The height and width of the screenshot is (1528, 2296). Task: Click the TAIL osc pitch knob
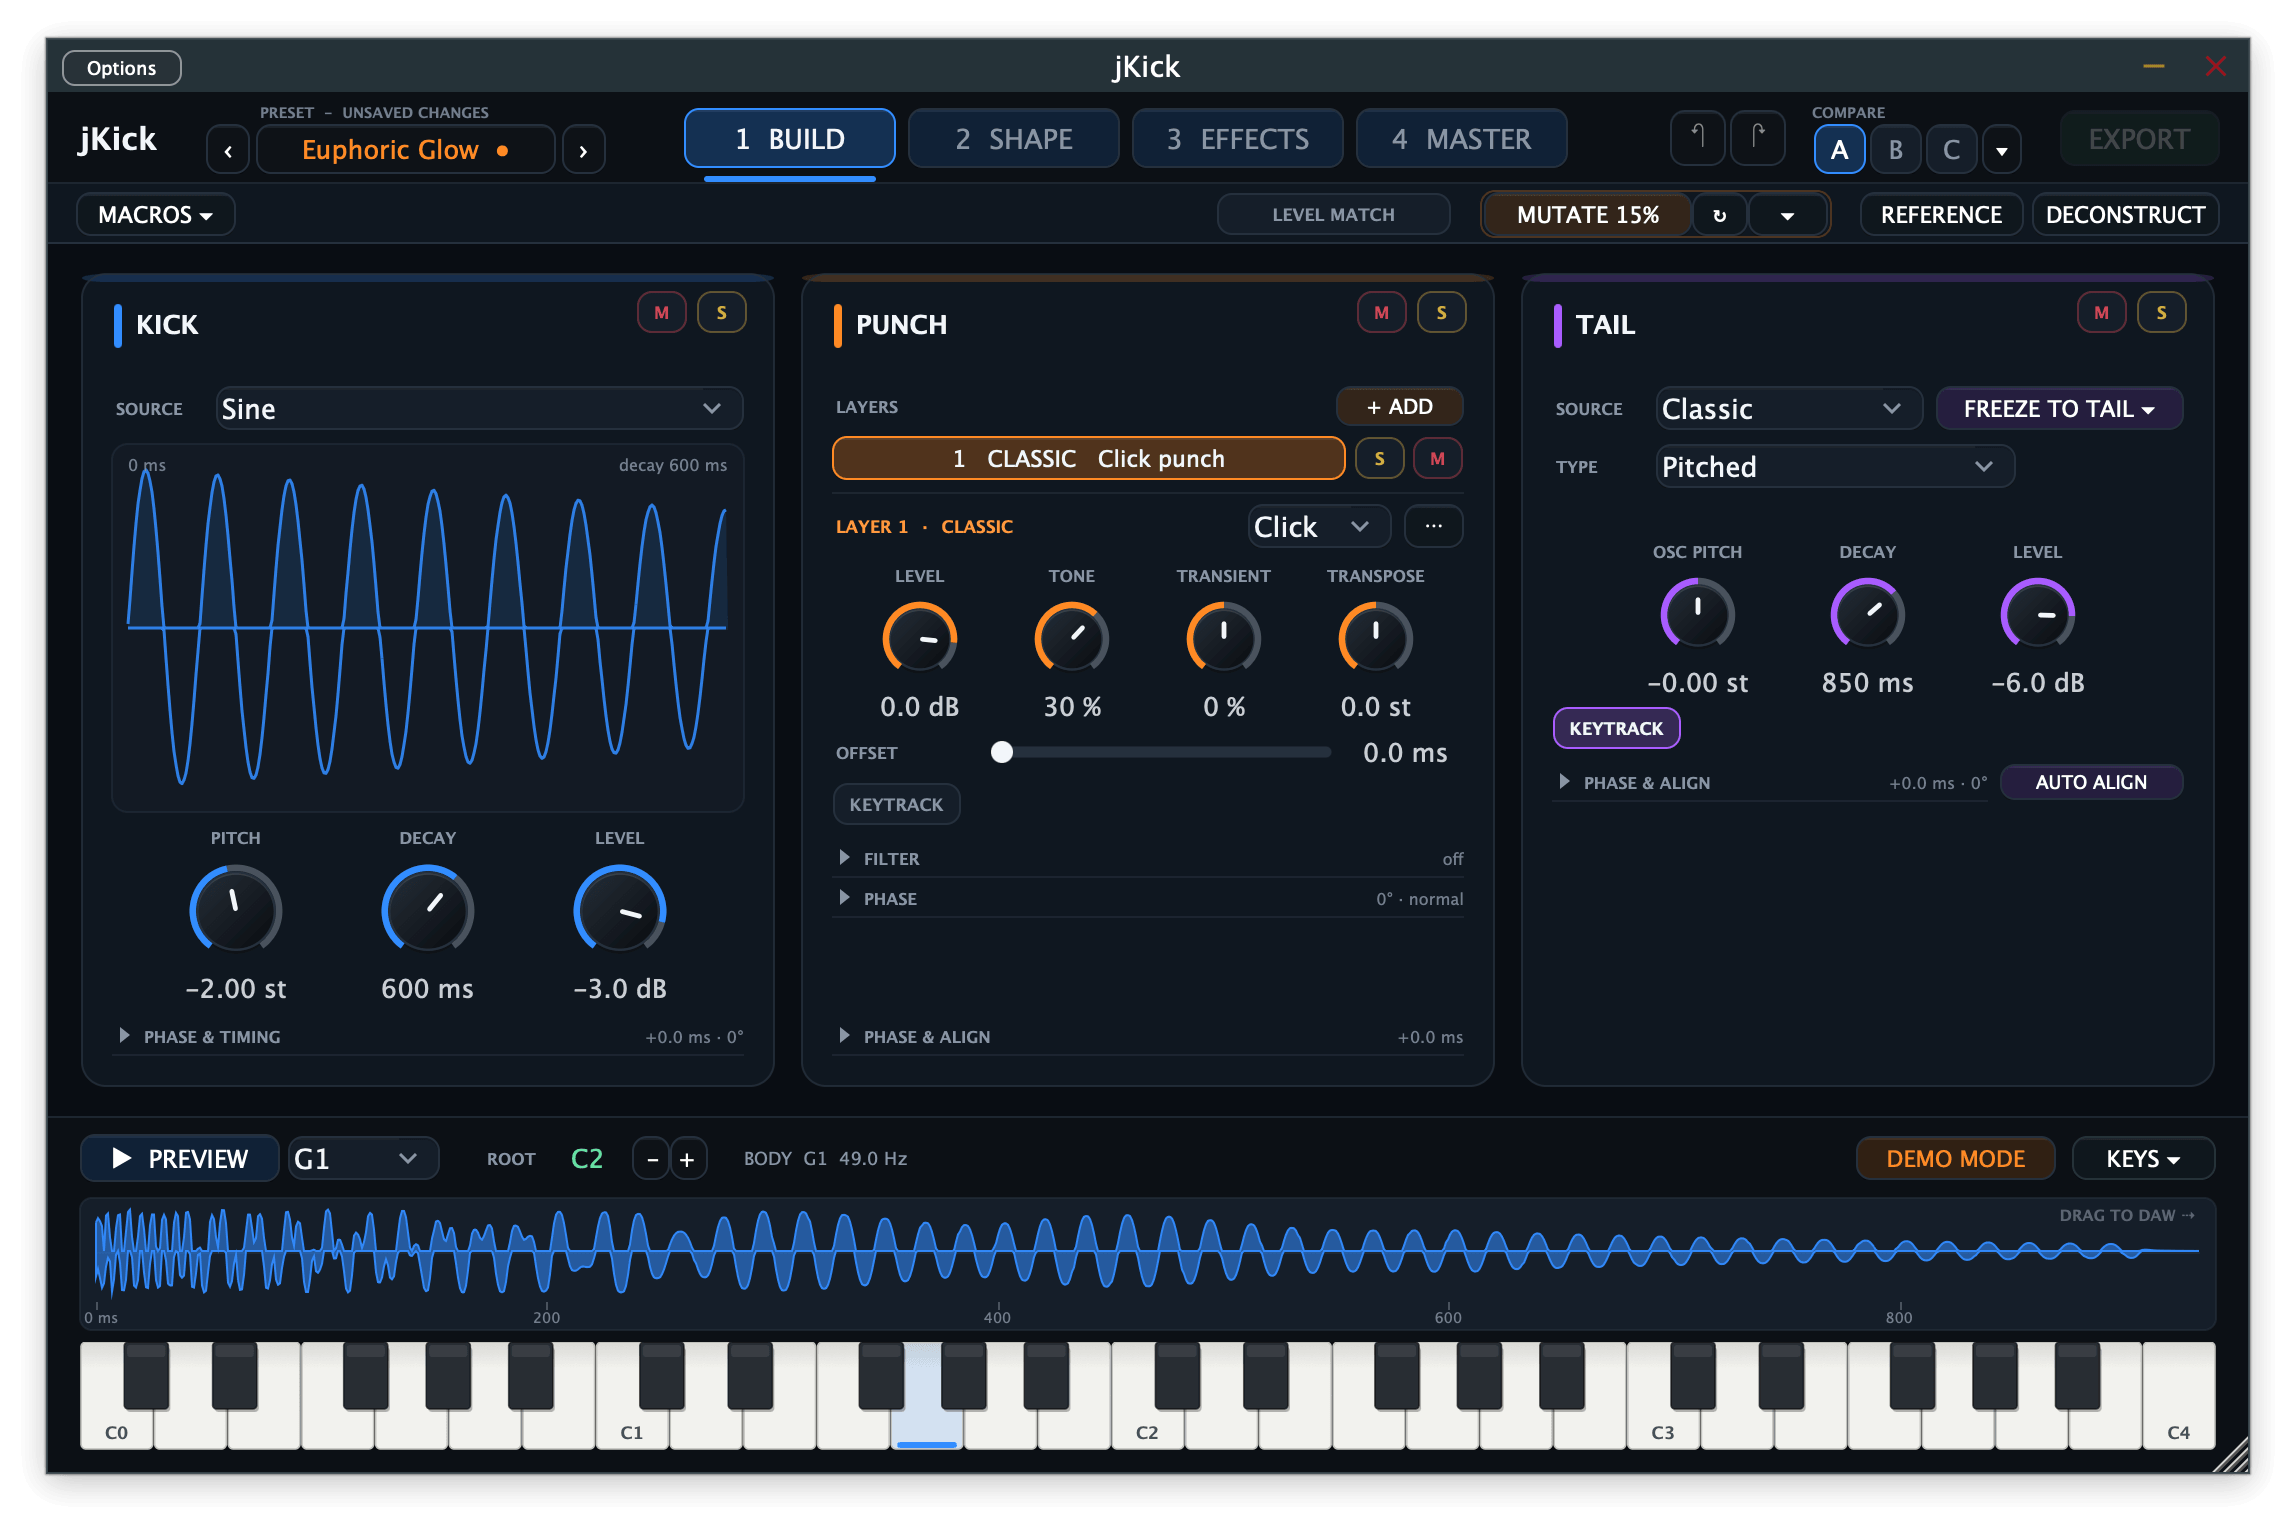(1697, 613)
